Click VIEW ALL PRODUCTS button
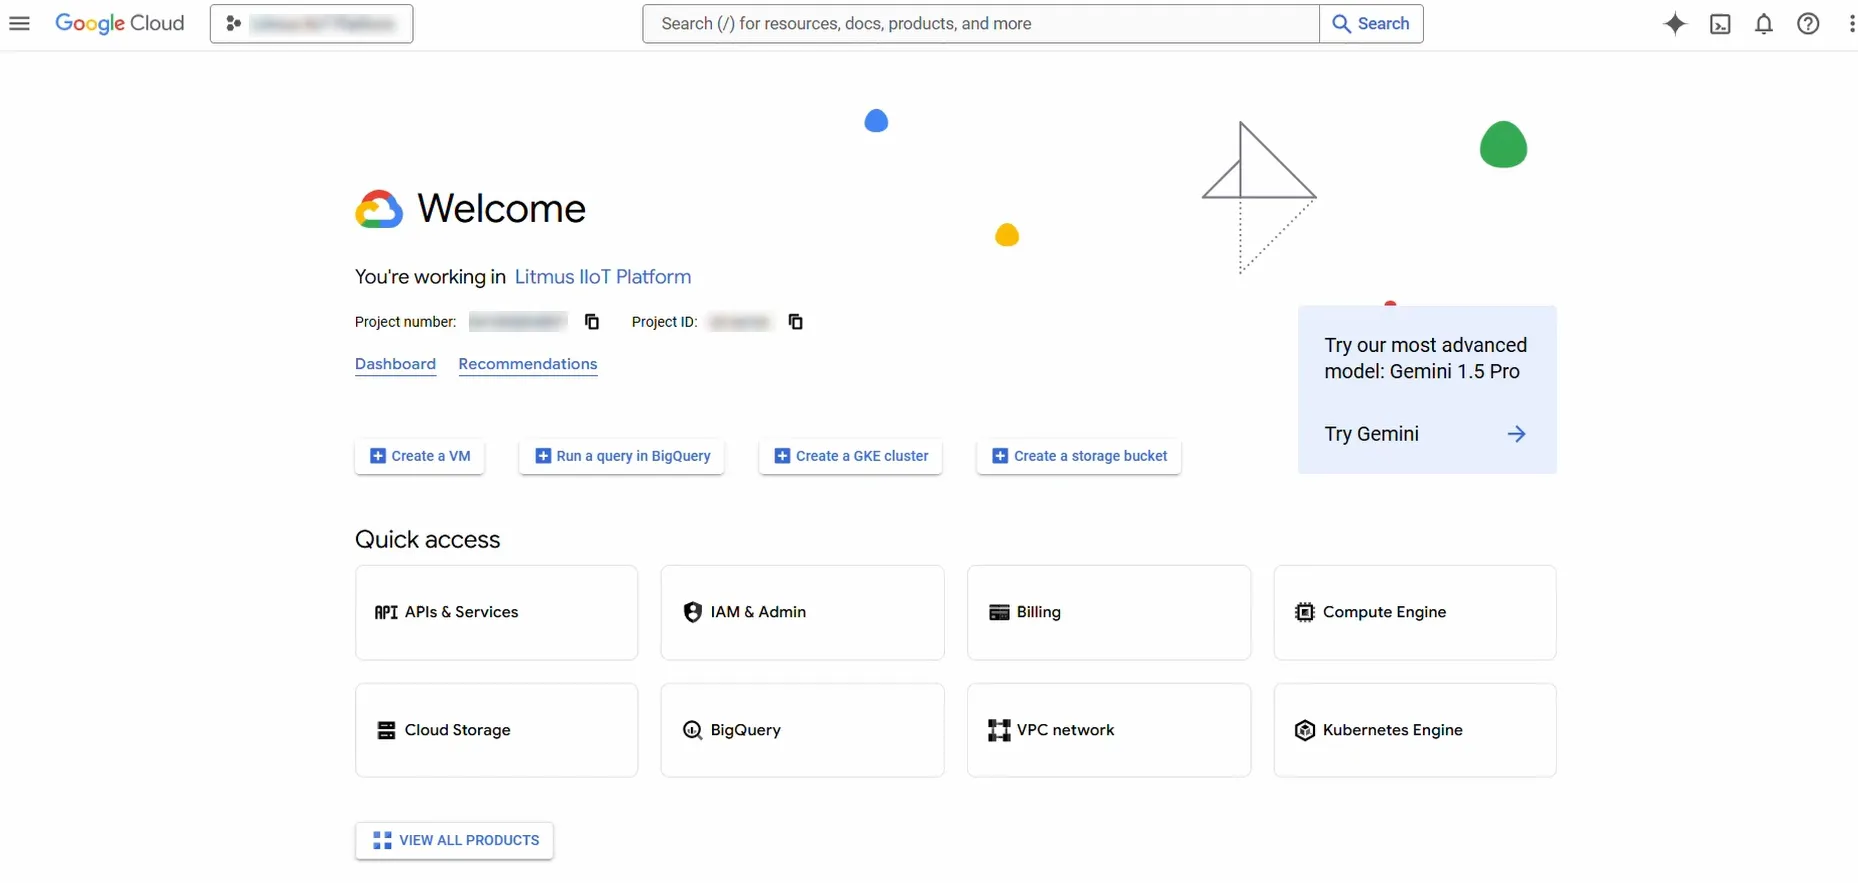The image size is (1858, 883). 455,841
